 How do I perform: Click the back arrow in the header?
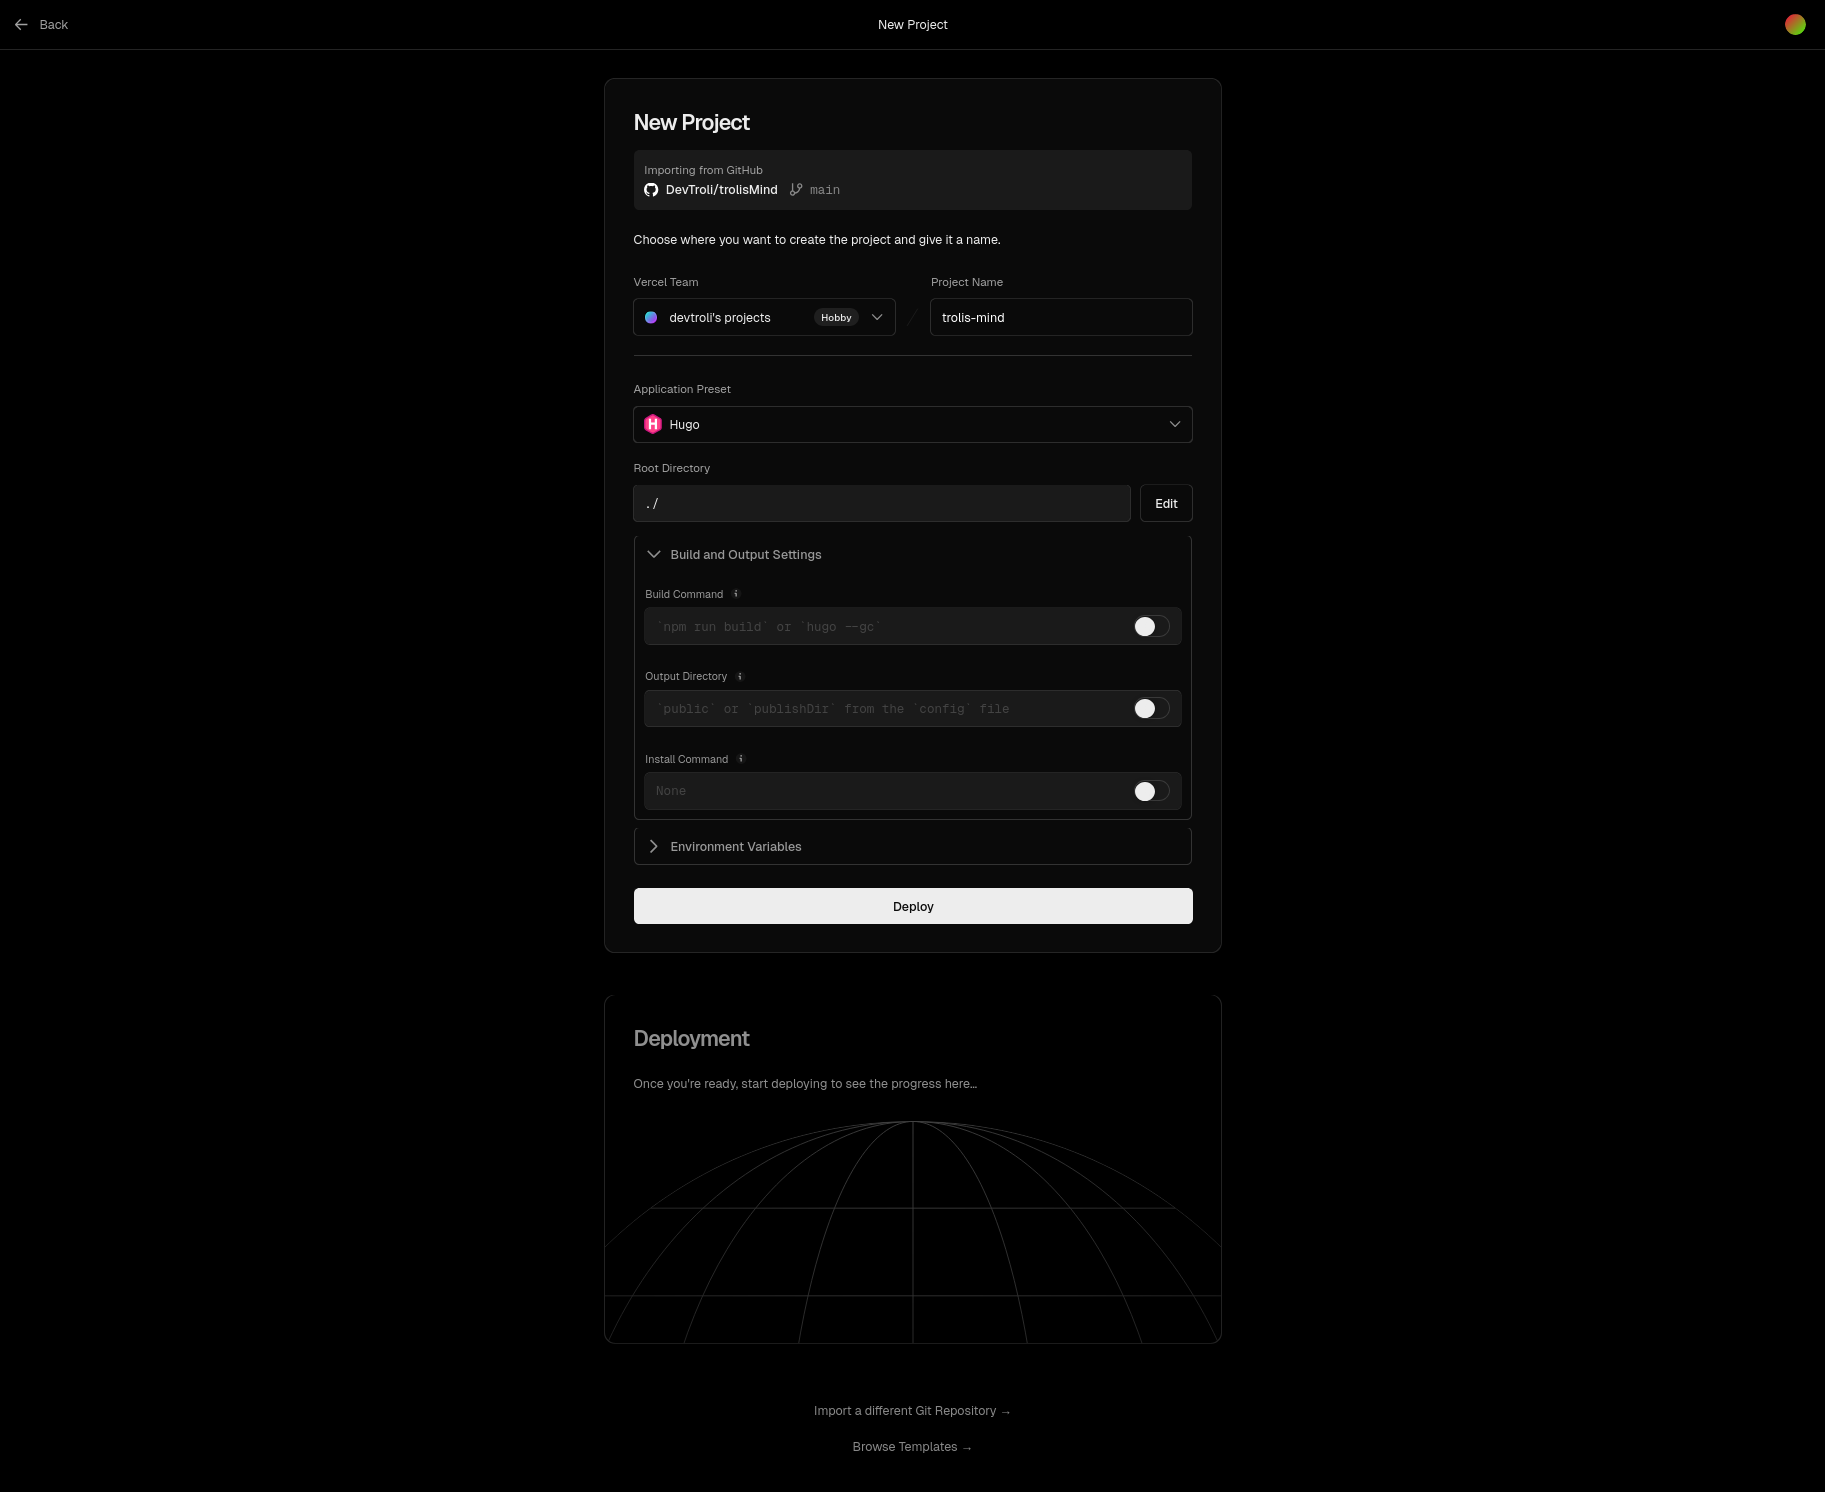coord(21,24)
